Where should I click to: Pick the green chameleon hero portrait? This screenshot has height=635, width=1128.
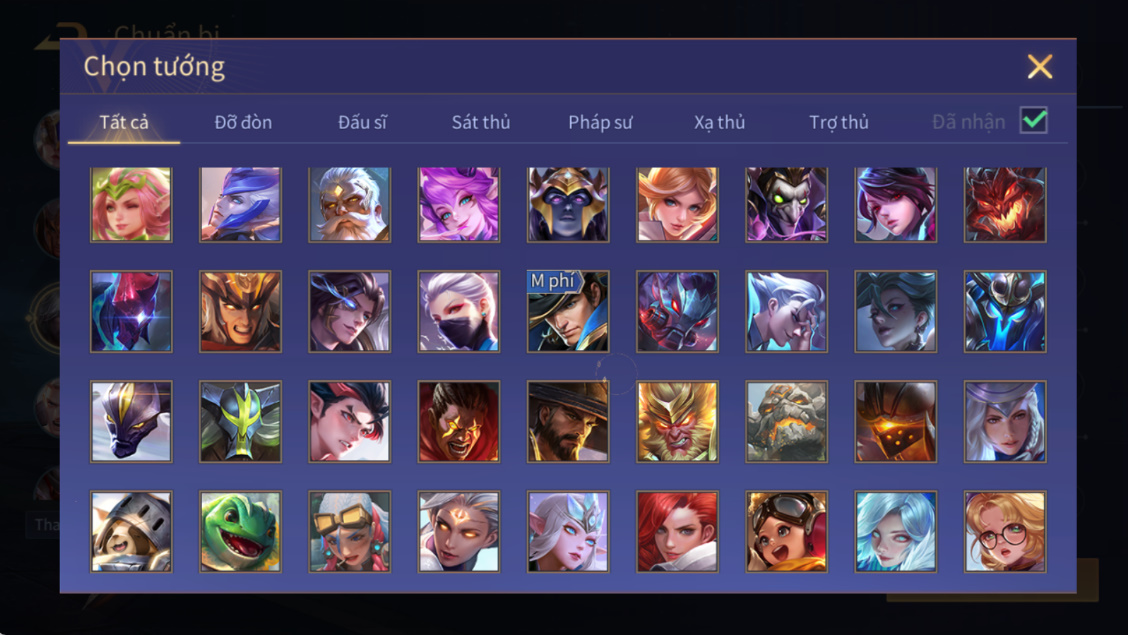tap(240, 531)
